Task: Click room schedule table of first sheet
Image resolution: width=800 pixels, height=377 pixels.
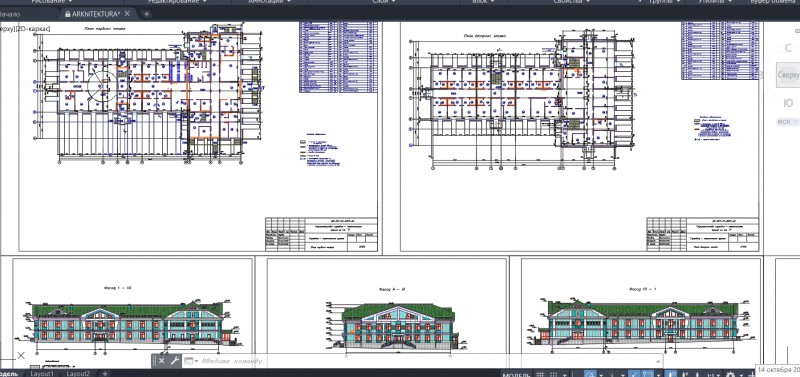Action: (x=338, y=57)
